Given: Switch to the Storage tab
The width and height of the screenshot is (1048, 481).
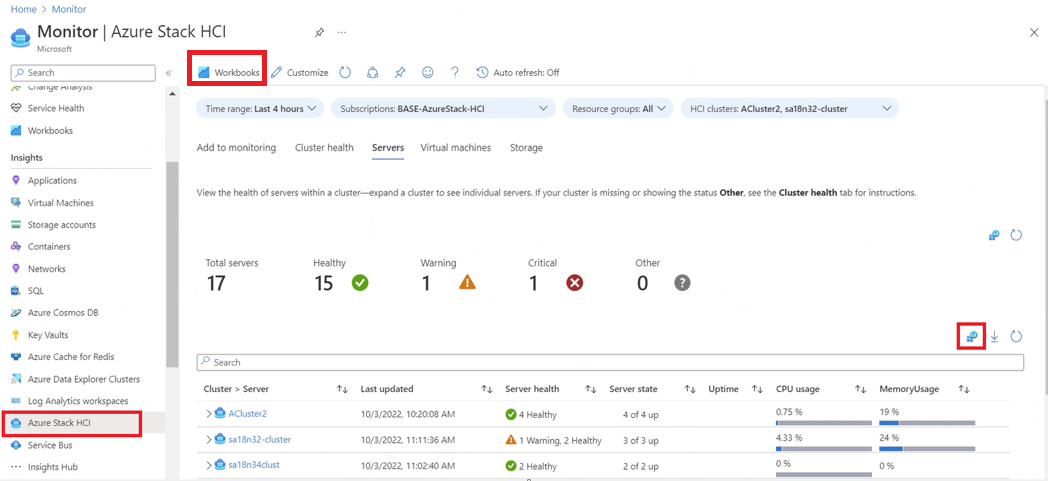Looking at the screenshot, I should (x=526, y=148).
